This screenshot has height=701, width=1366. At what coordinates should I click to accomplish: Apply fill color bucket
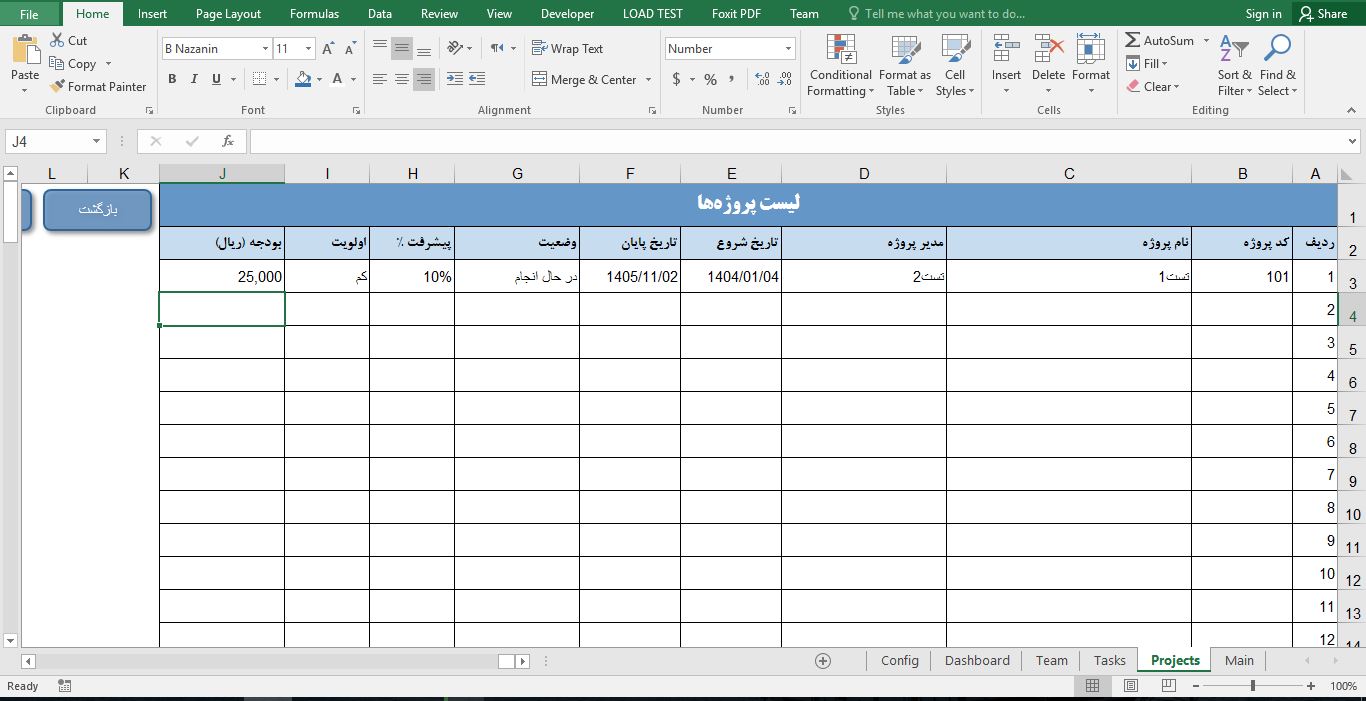point(304,79)
